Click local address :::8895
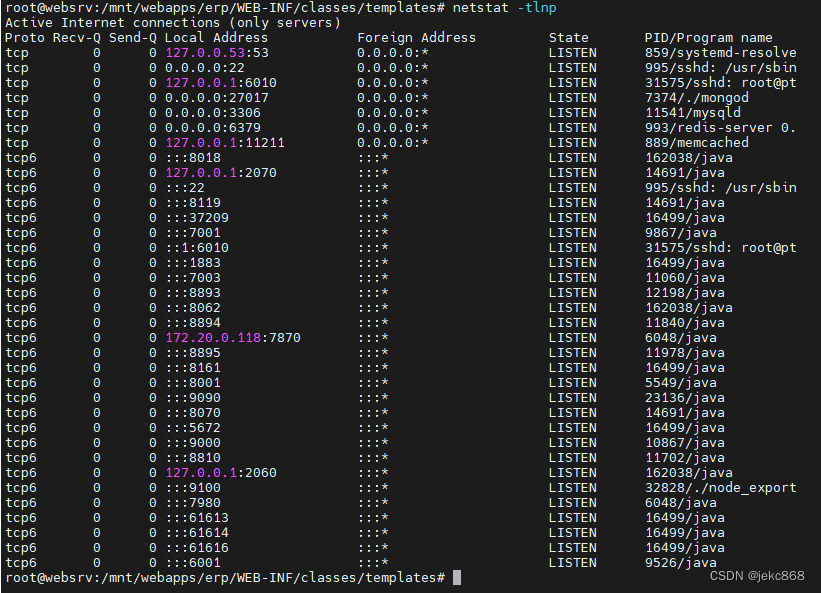 click(193, 353)
